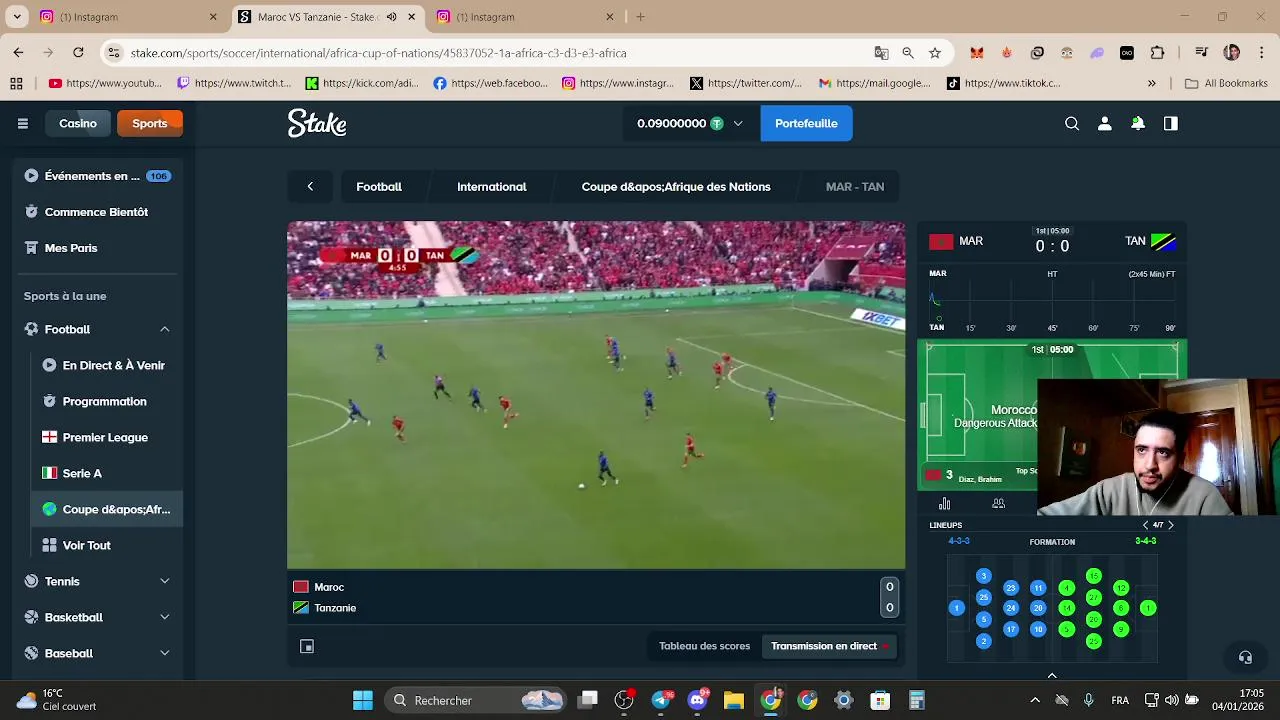Open a new browser tab

point(641,17)
